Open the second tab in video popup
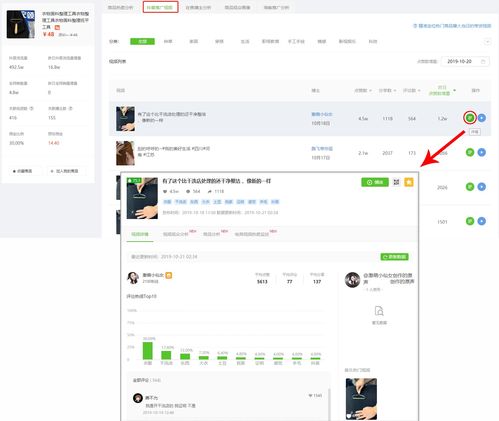This screenshot has height=421, width=499. 176,234
